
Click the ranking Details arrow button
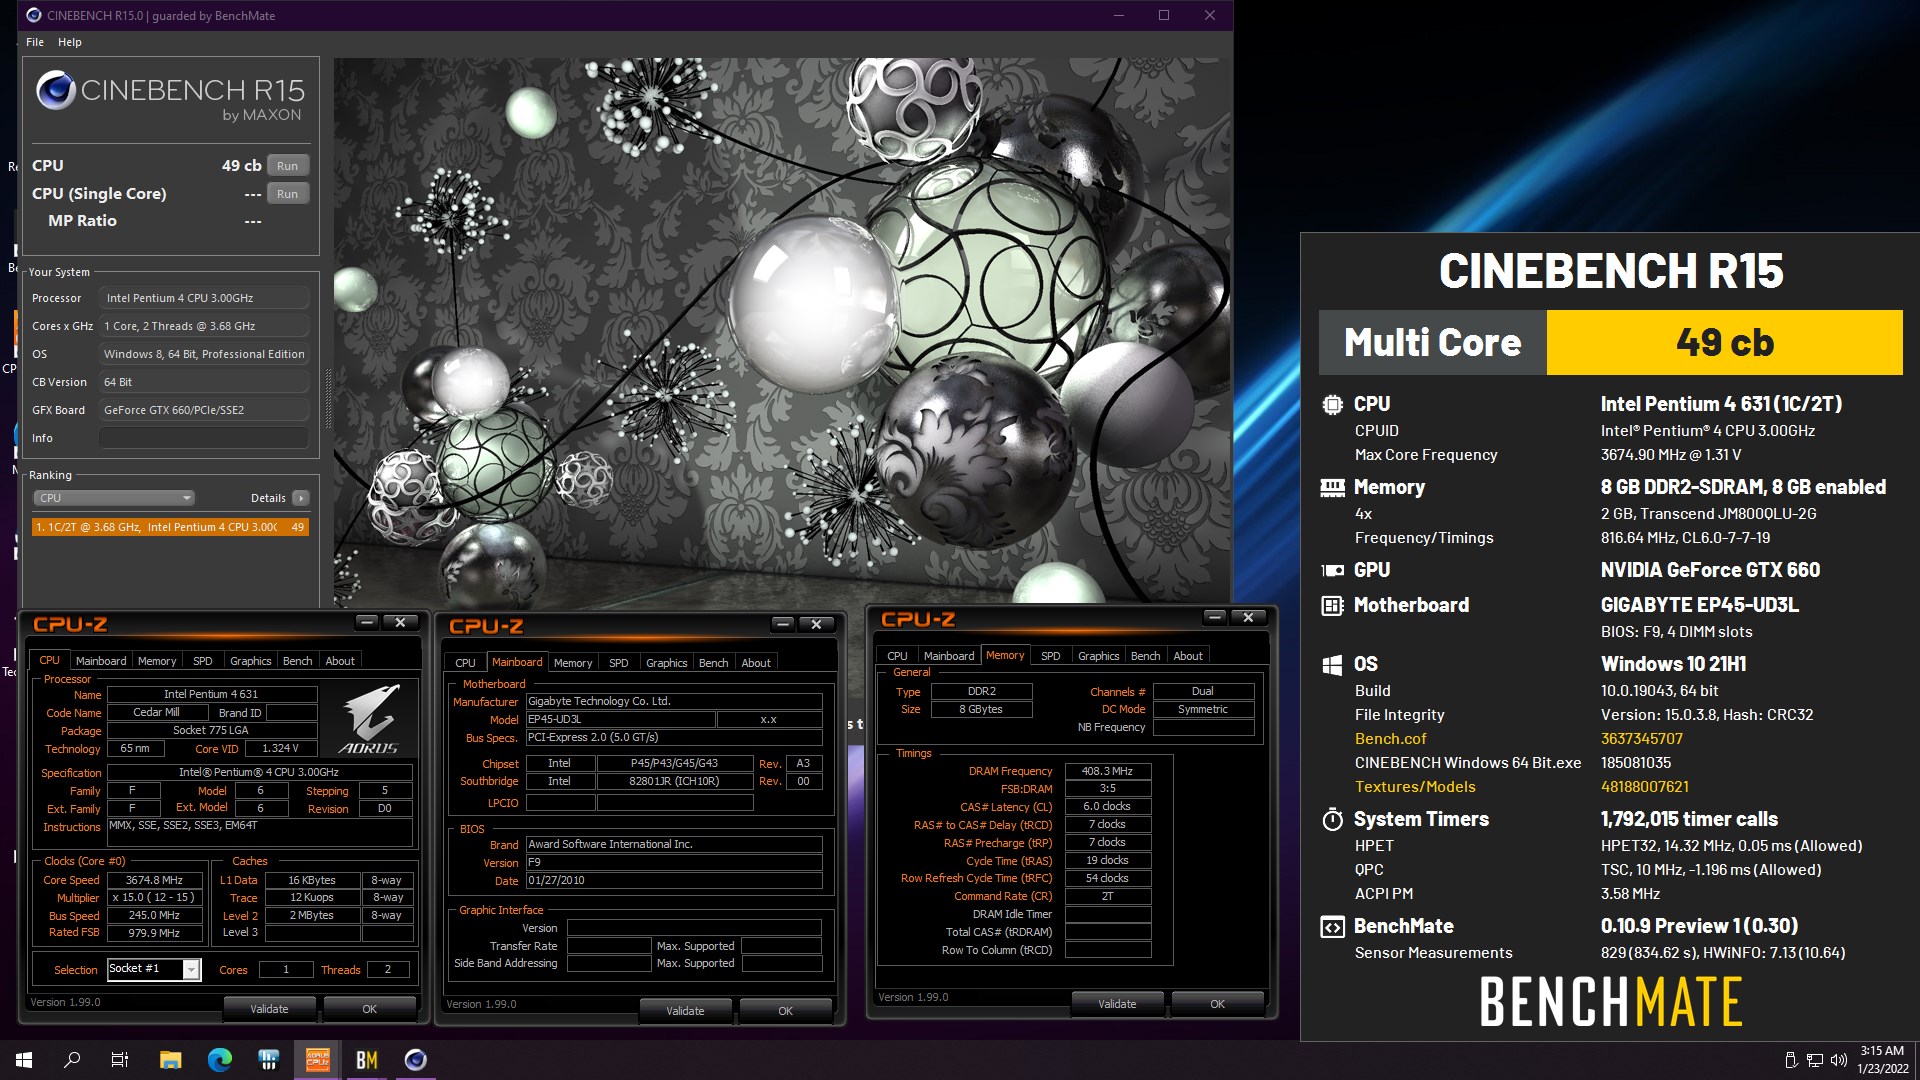point(300,498)
